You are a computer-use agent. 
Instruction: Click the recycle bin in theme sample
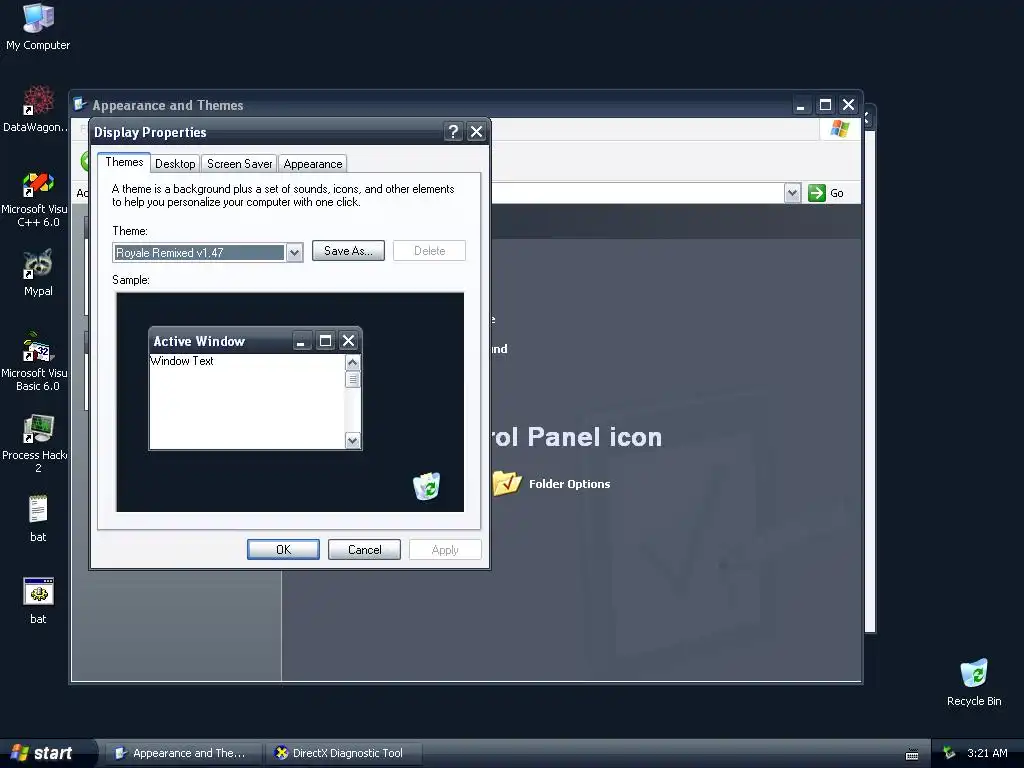426,486
